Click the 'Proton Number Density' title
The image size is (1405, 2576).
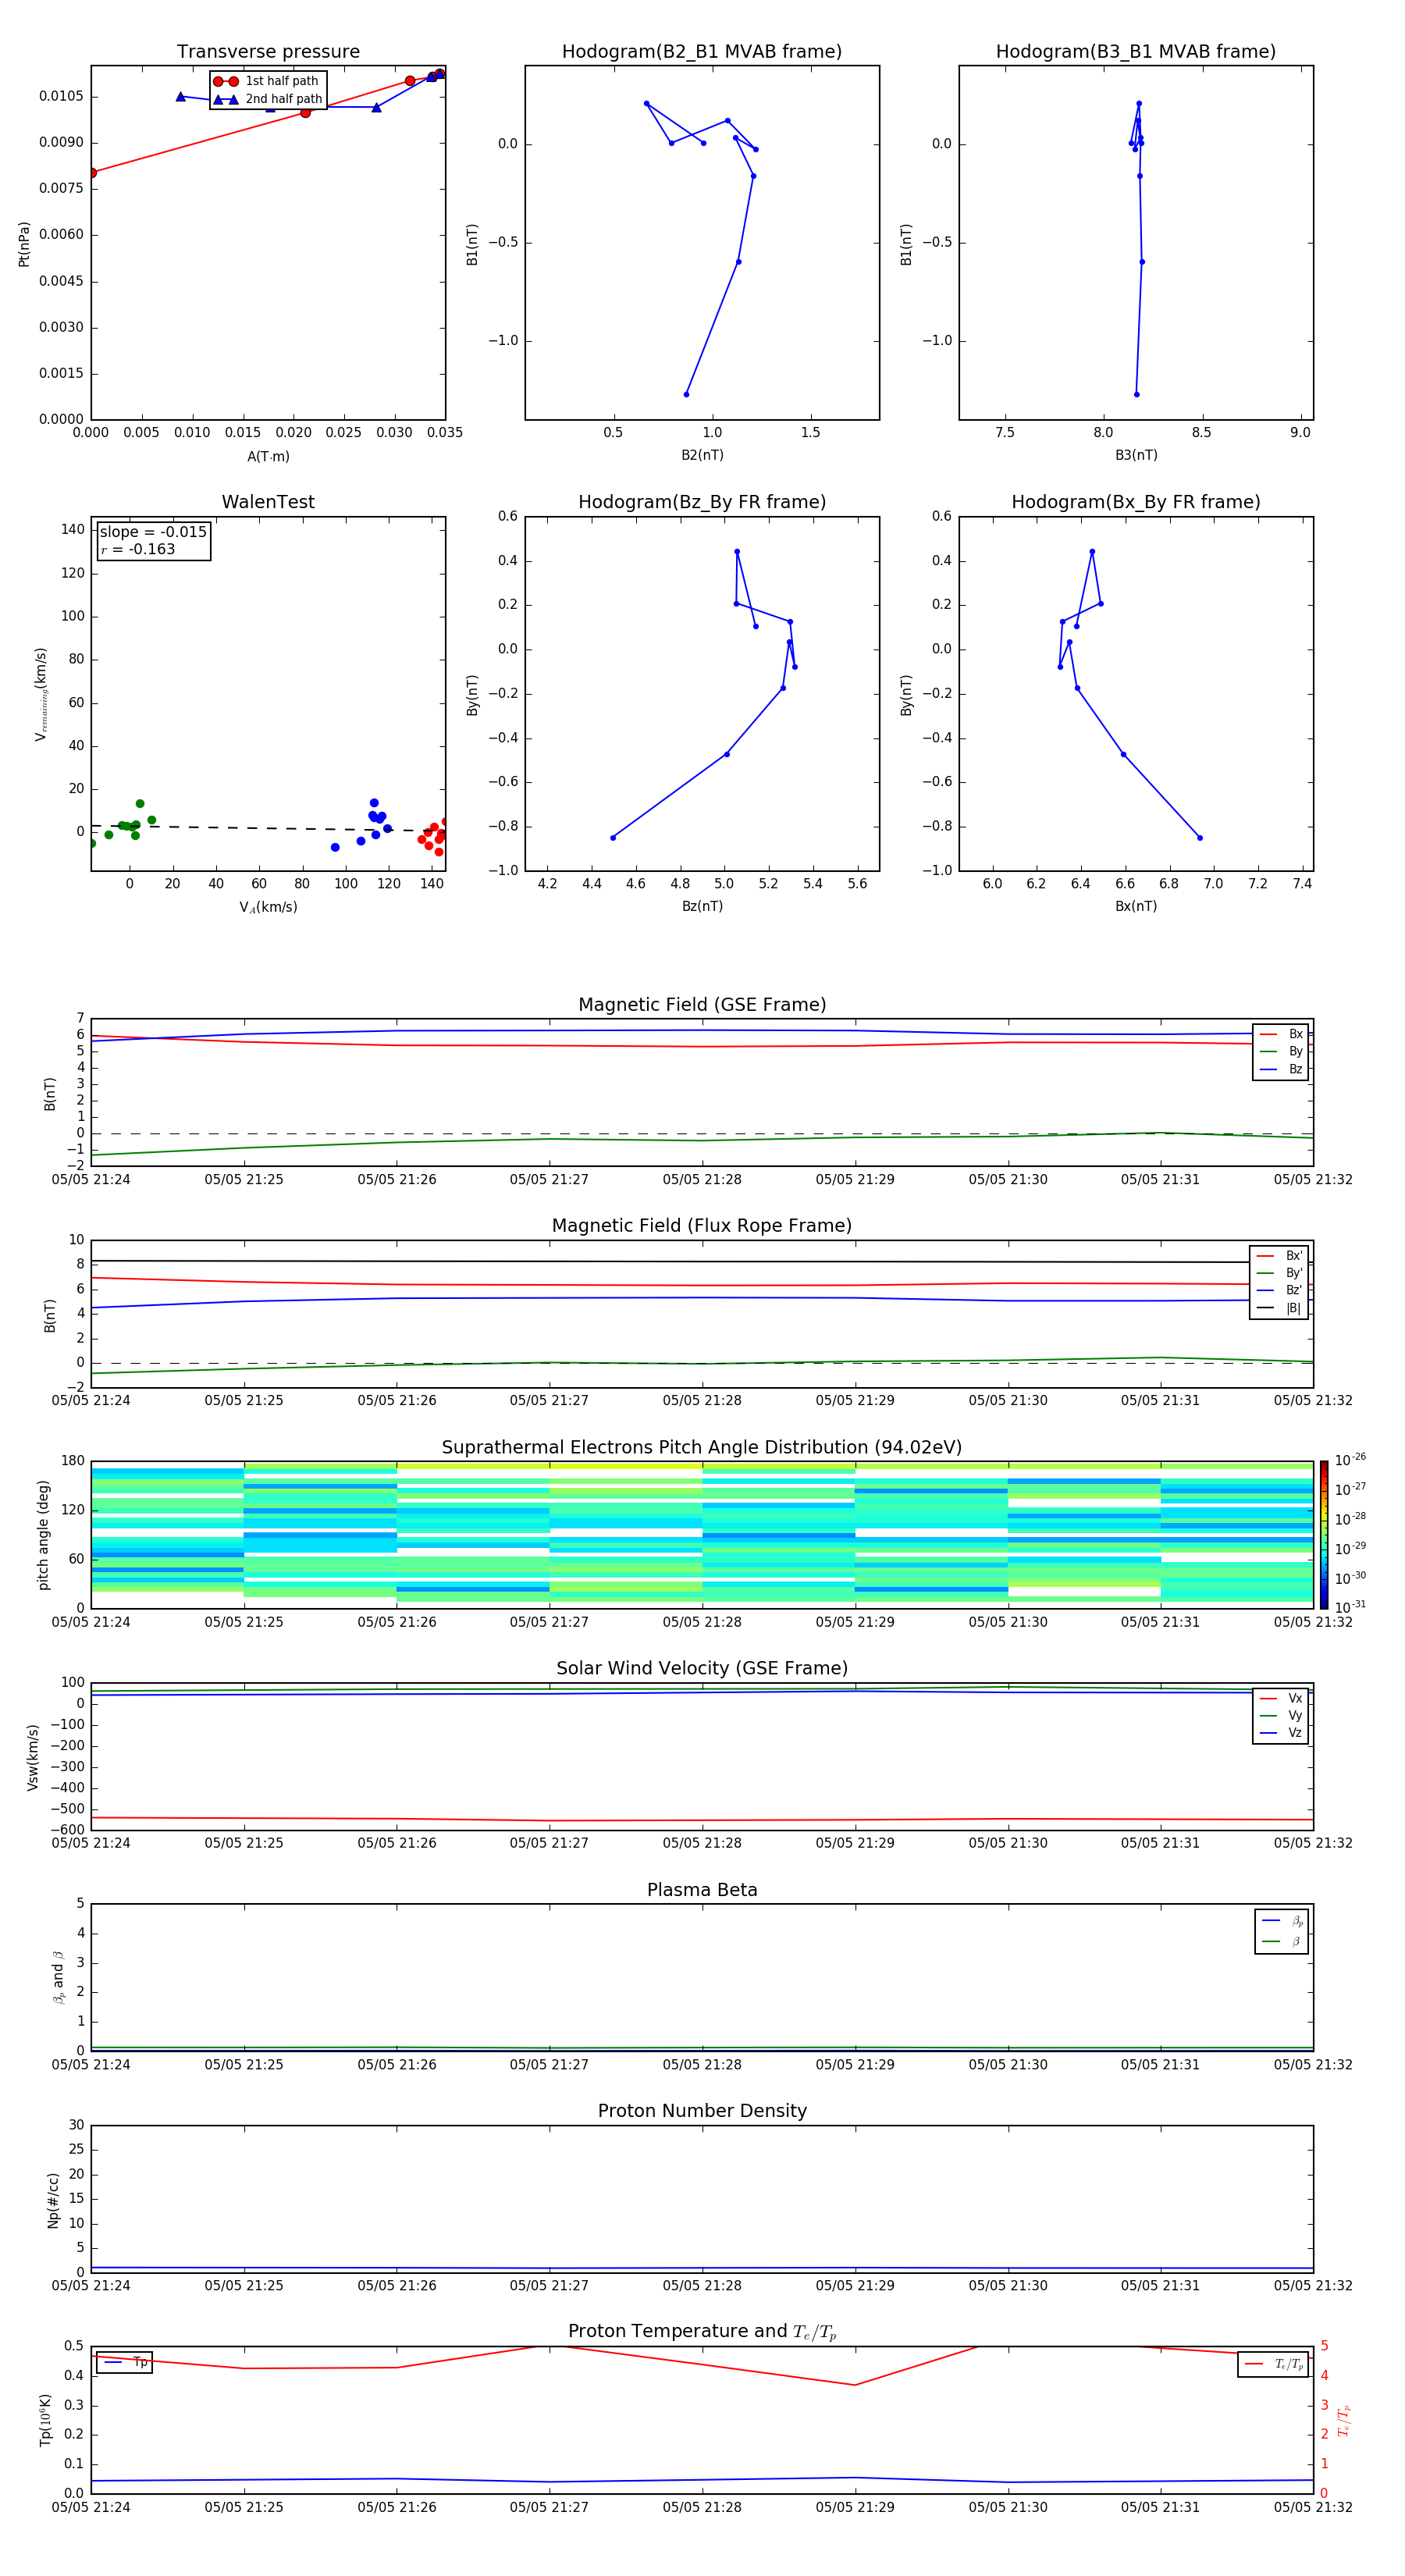tap(702, 2111)
